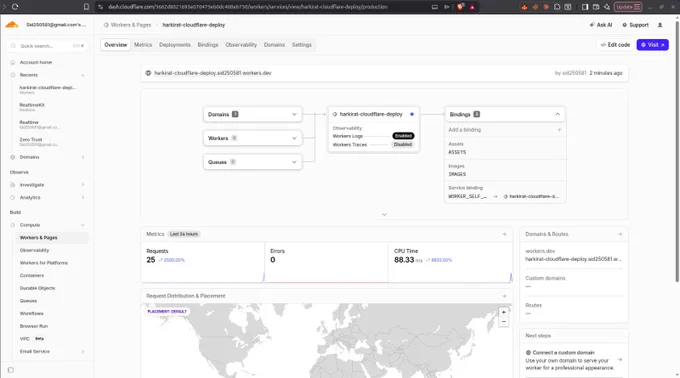
Task: Collapse Recents section in sidebar
Action: click(x=82, y=75)
